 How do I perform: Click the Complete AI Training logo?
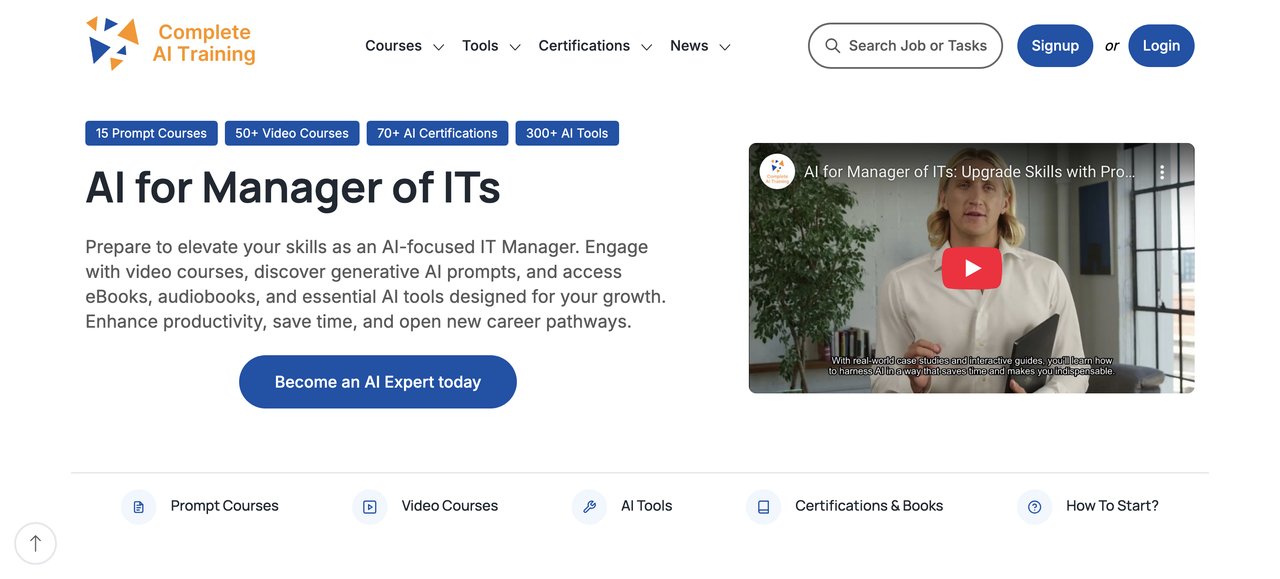171,44
